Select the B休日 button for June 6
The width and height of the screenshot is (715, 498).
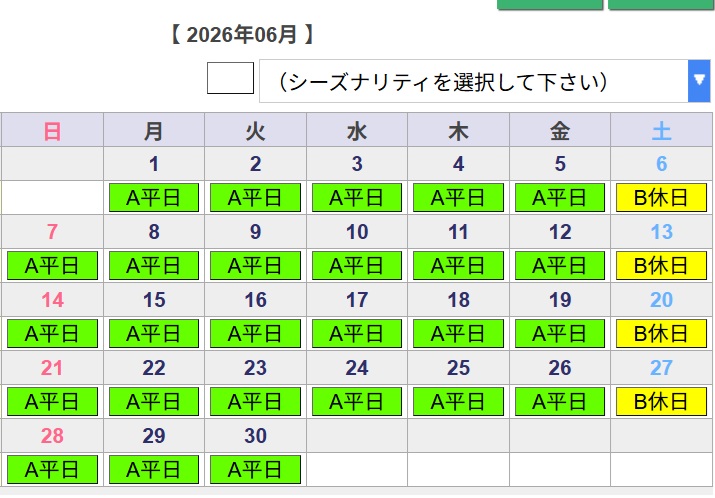[661, 198]
